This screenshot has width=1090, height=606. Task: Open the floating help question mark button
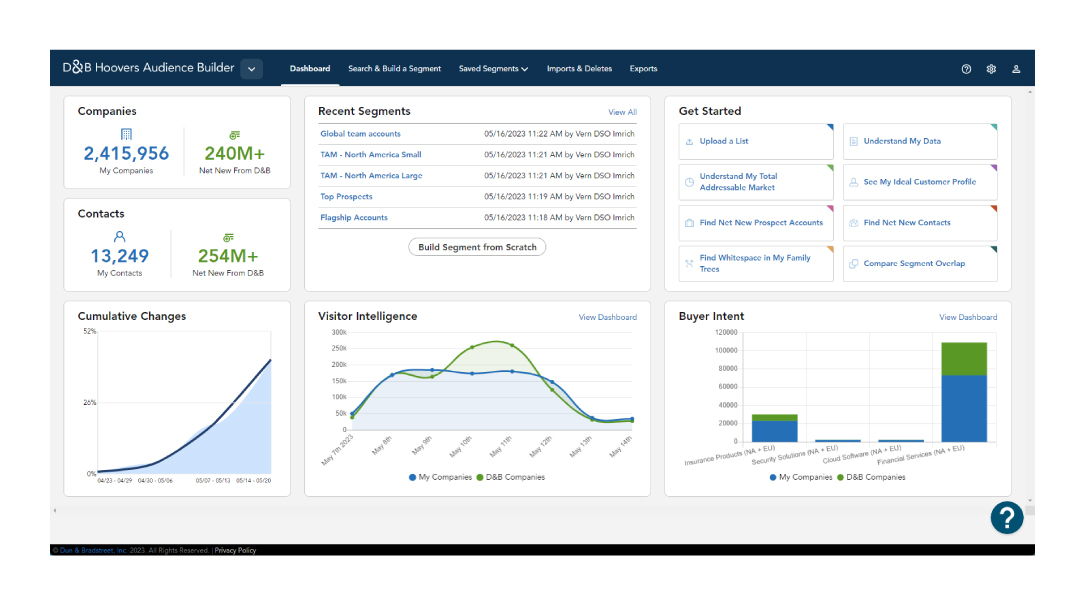click(1007, 518)
